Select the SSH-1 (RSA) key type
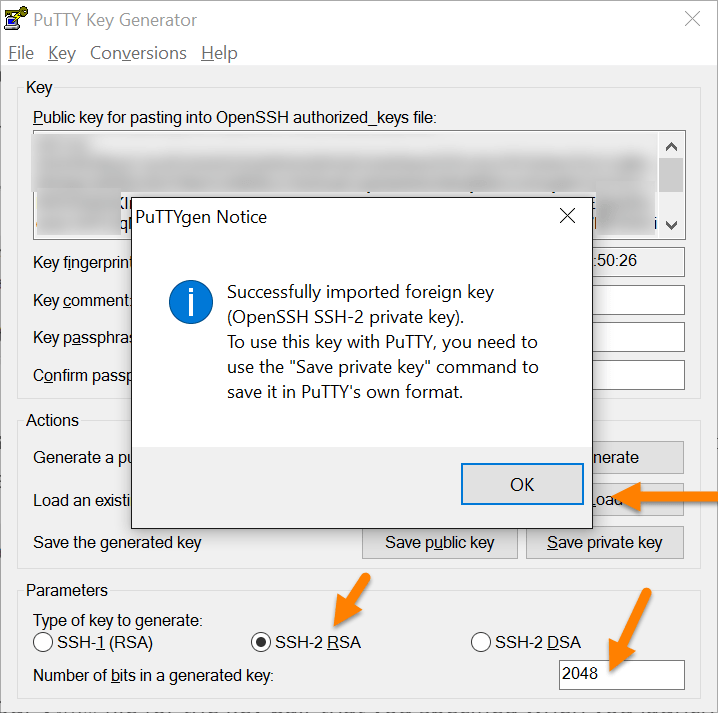The height and width of the screenshot is (713, 718). (43, 642)
